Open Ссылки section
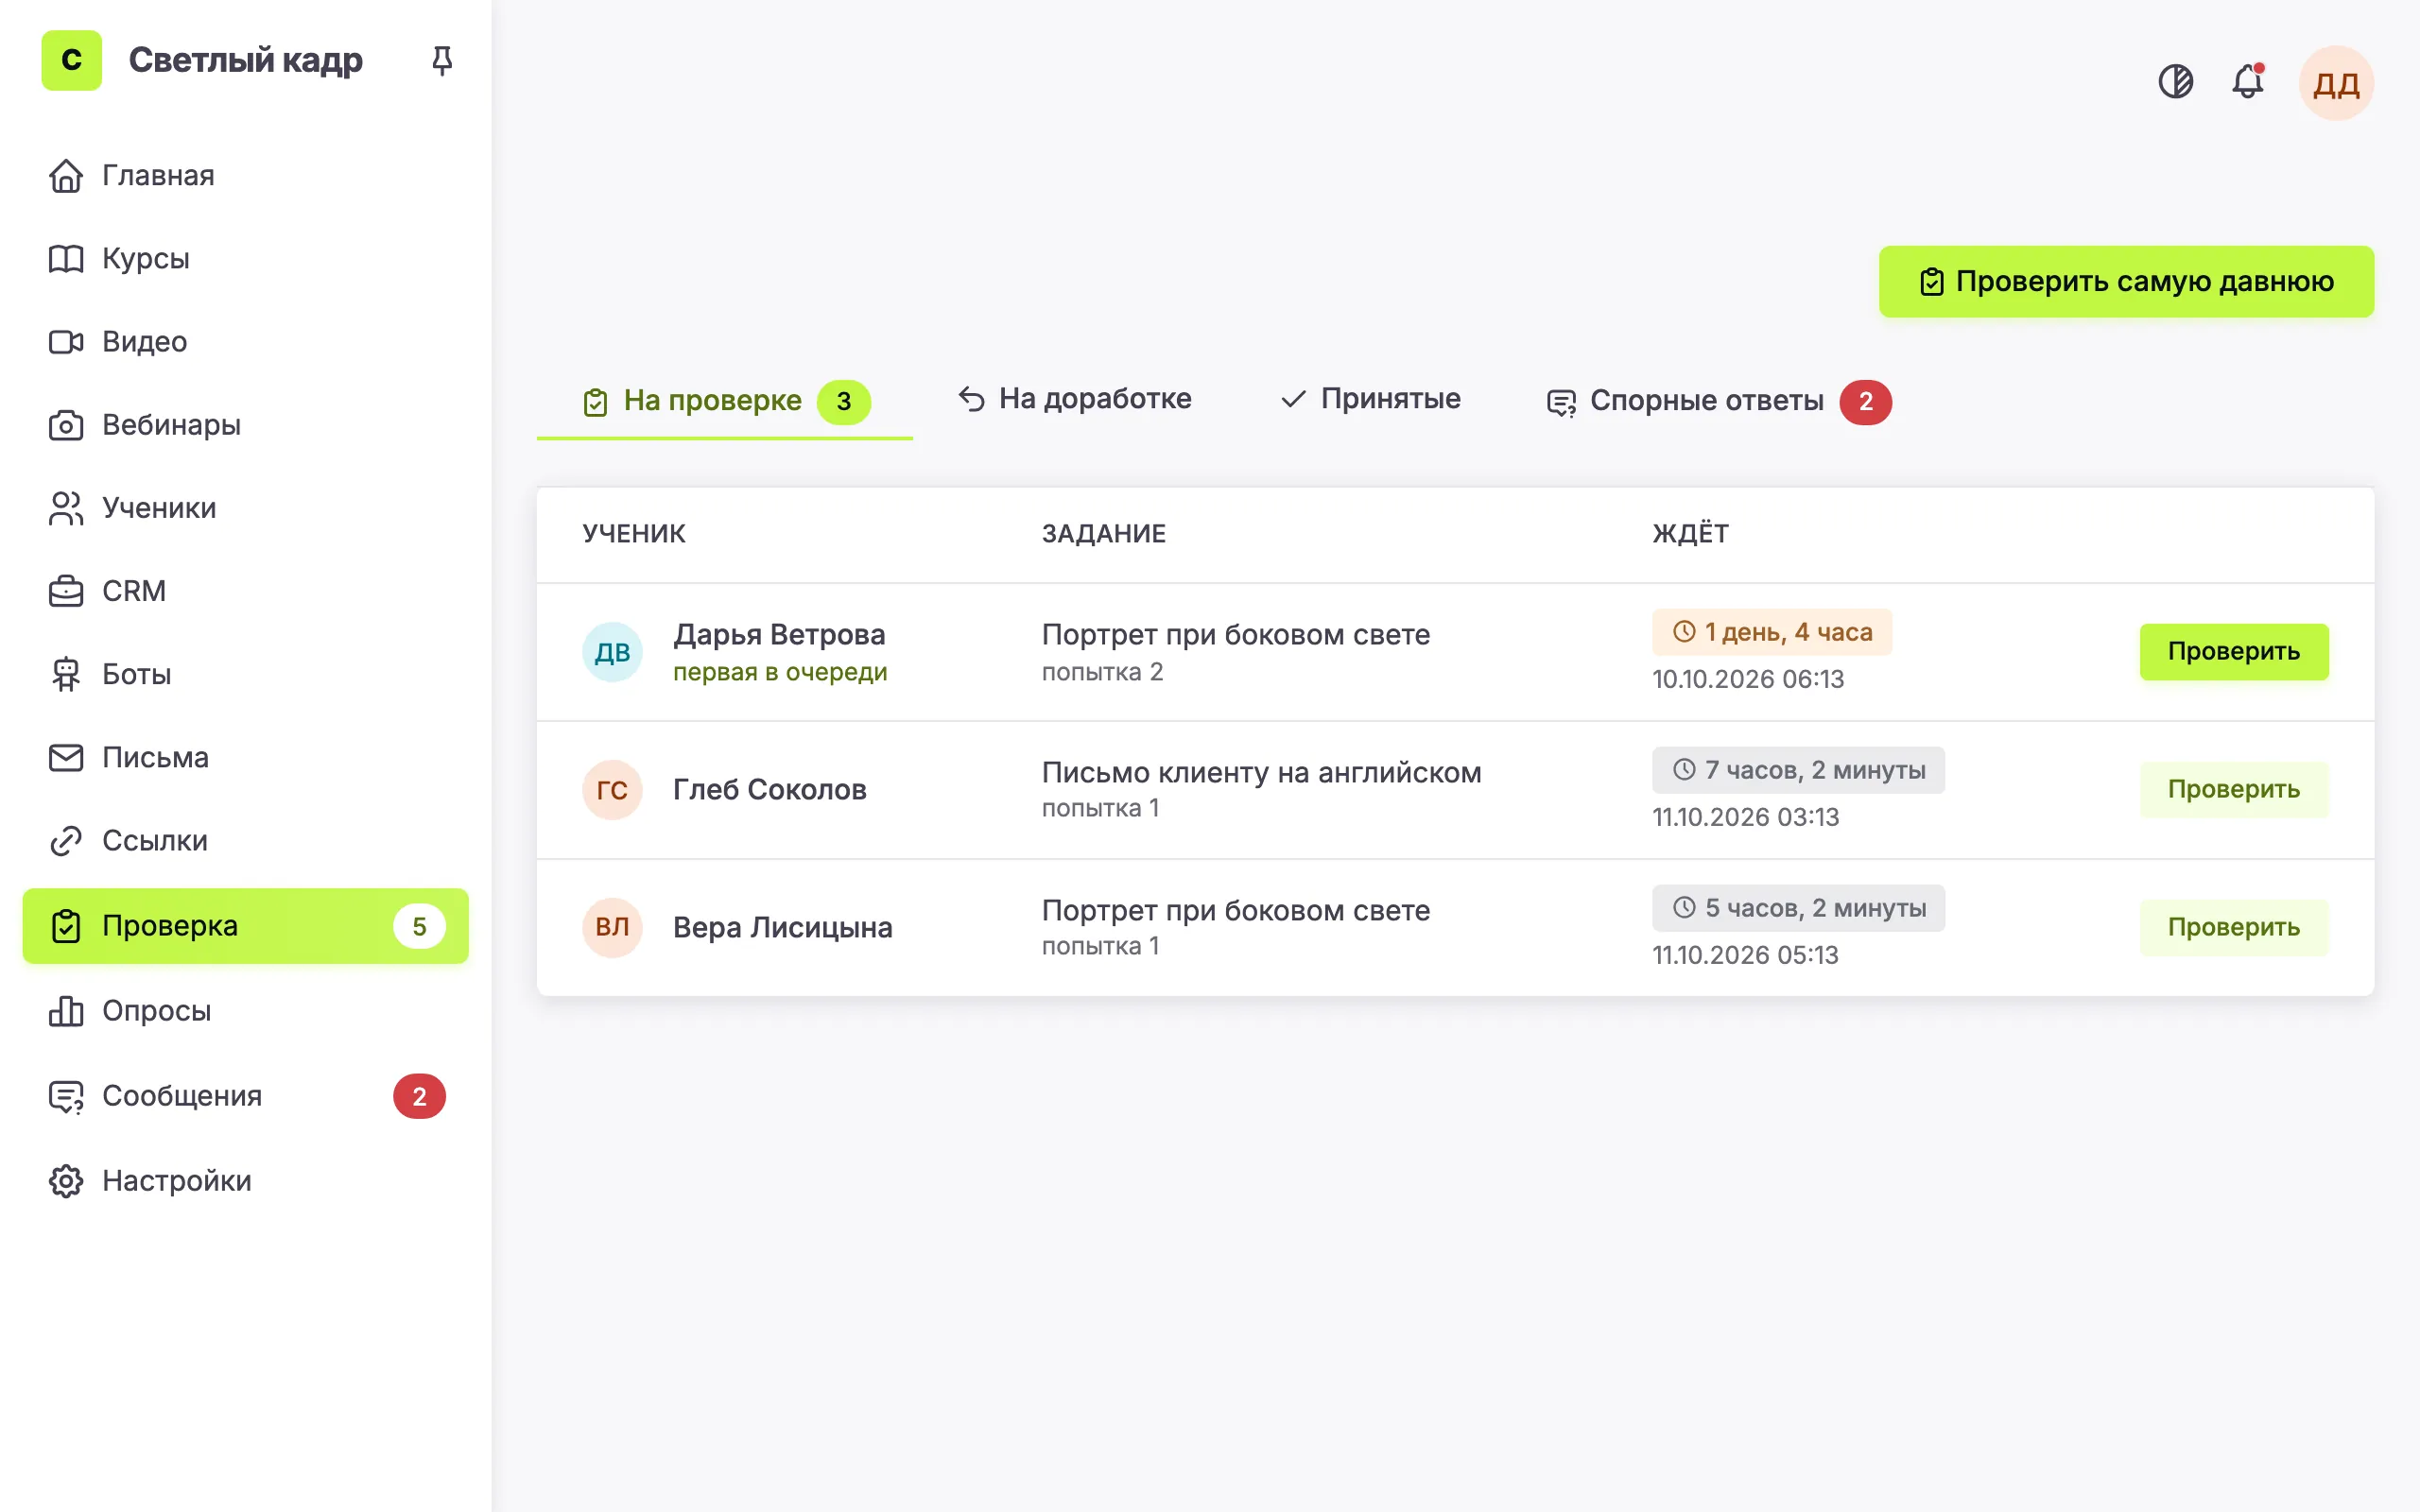2420x1512 pixels. click(x=245, y=841)
